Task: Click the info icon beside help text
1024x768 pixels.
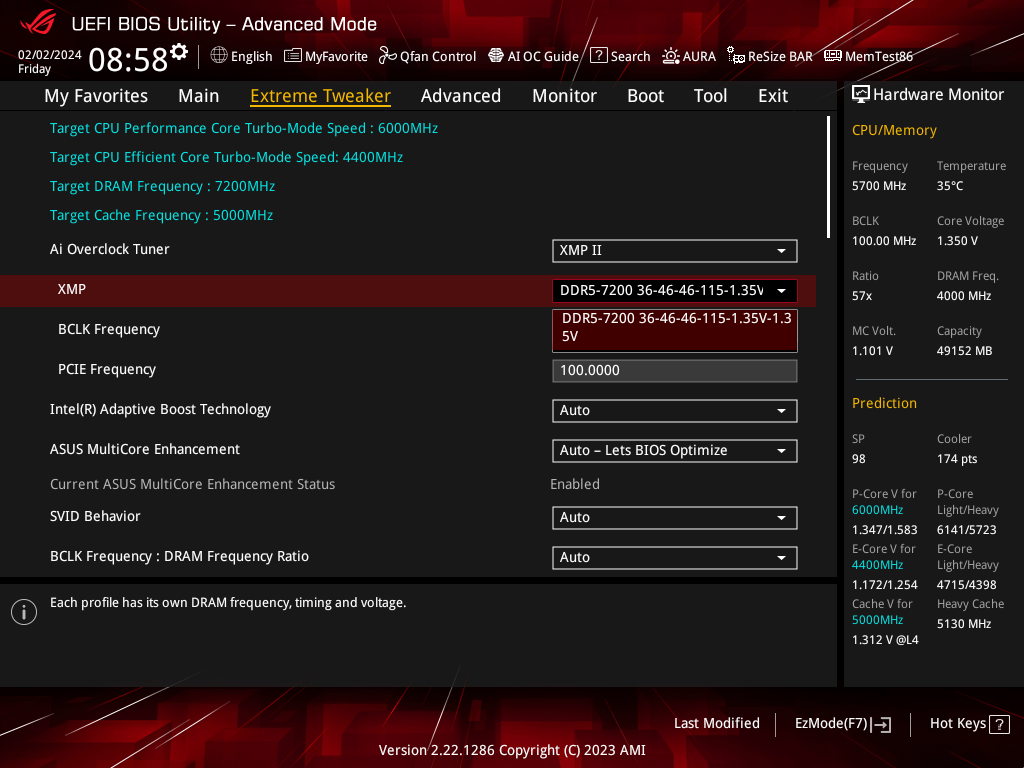Action: pos(24,612)
